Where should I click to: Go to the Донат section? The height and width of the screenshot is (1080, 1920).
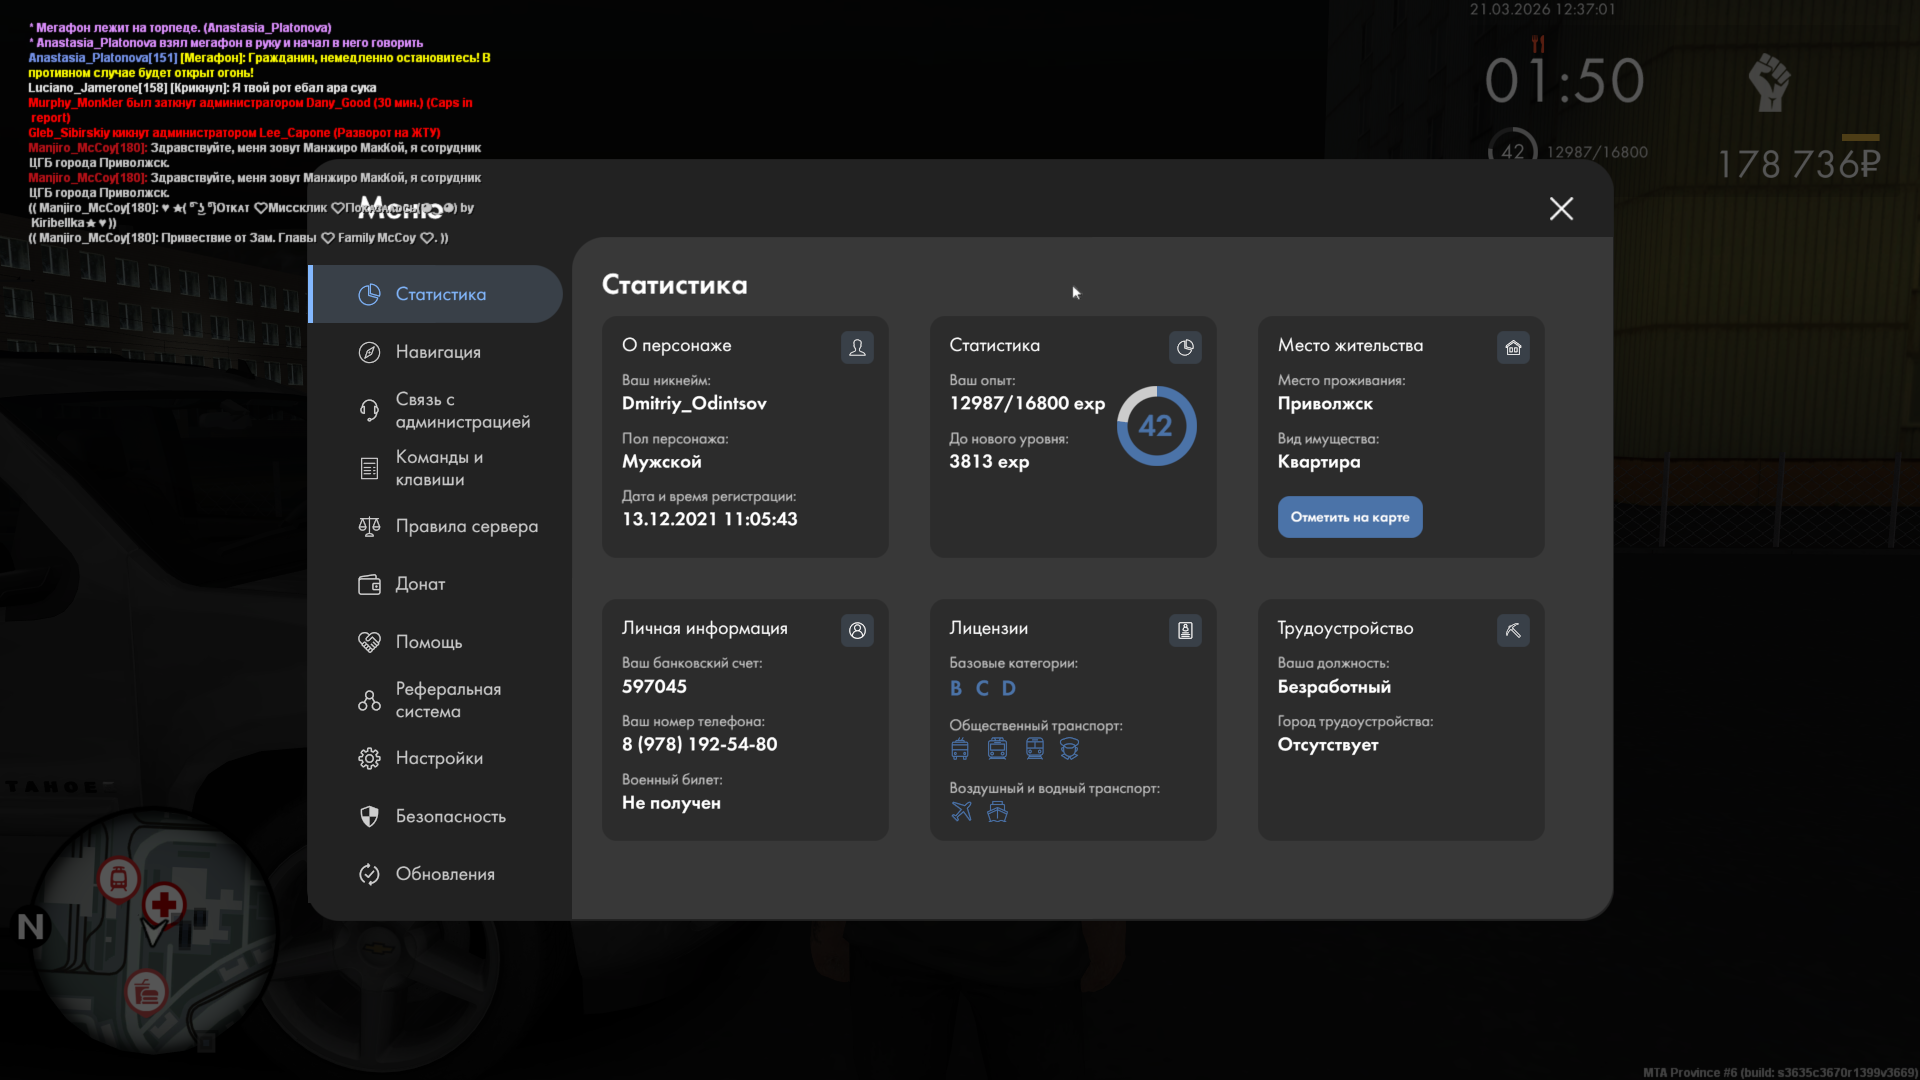pos(420,584)
